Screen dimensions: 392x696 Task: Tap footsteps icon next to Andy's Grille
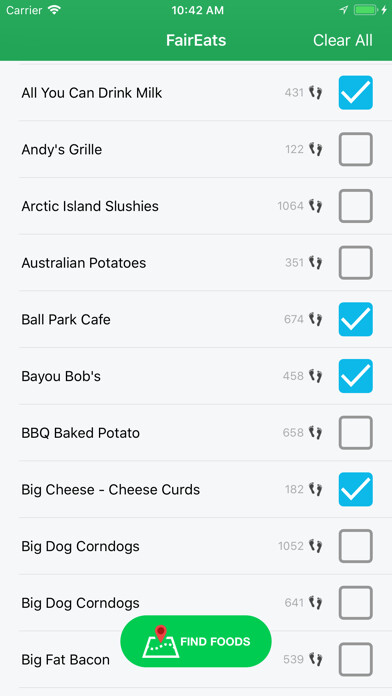[316, 149]
